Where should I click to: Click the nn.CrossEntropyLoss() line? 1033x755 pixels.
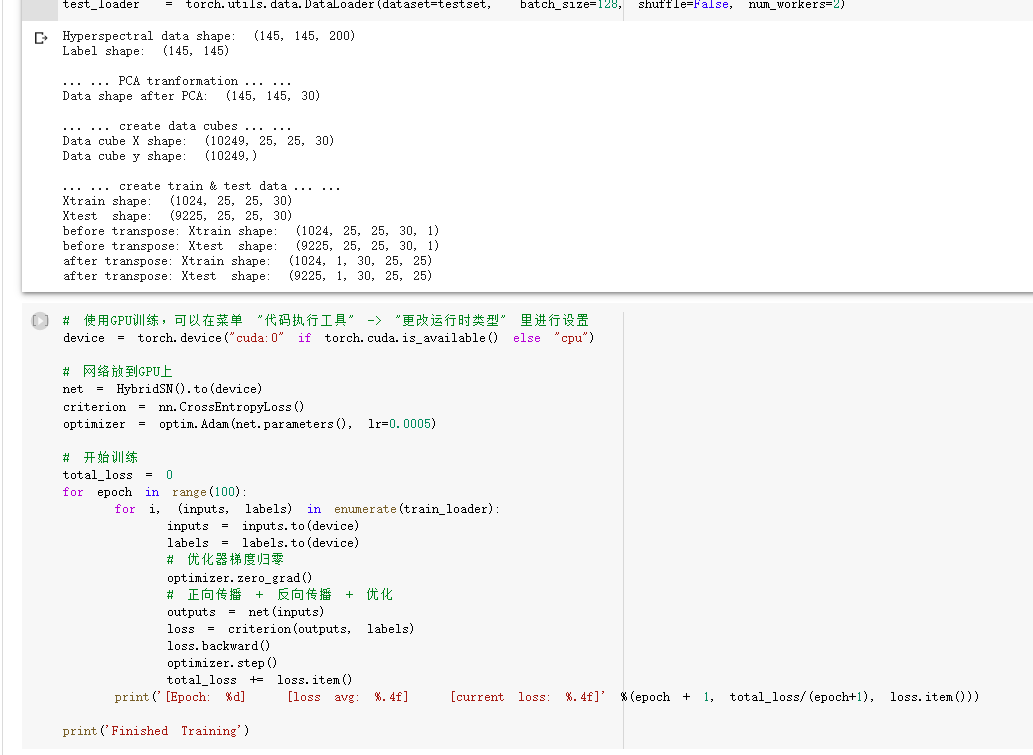pos(184,407)
